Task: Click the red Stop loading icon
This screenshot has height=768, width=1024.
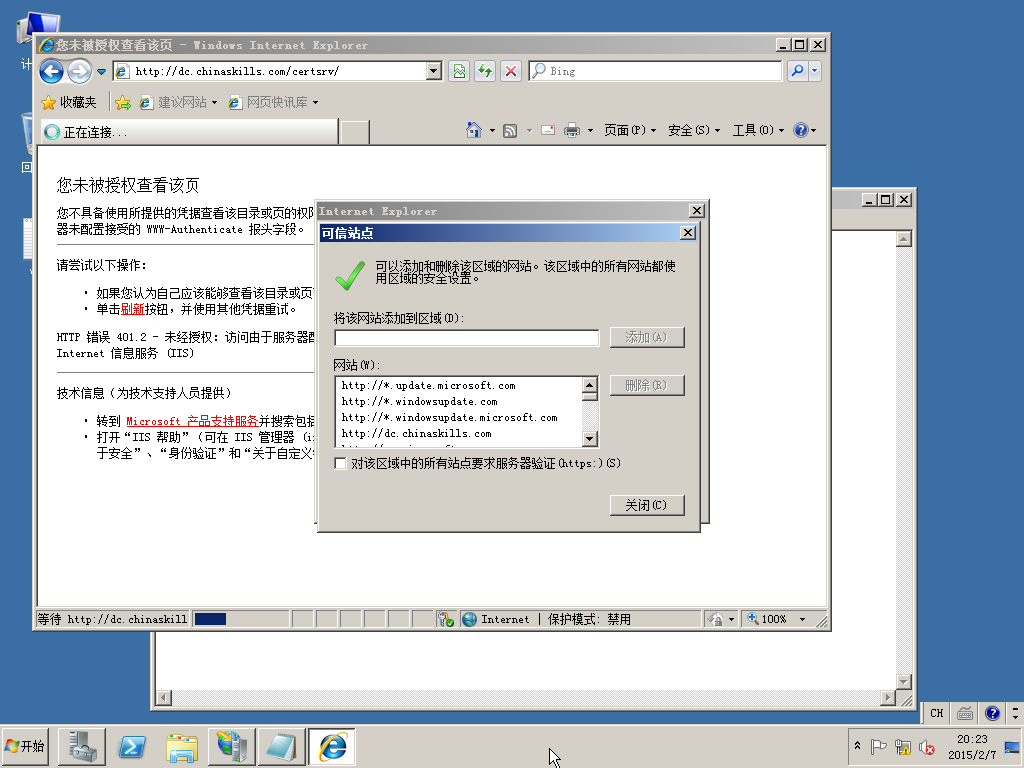Action: pos(511,71)
